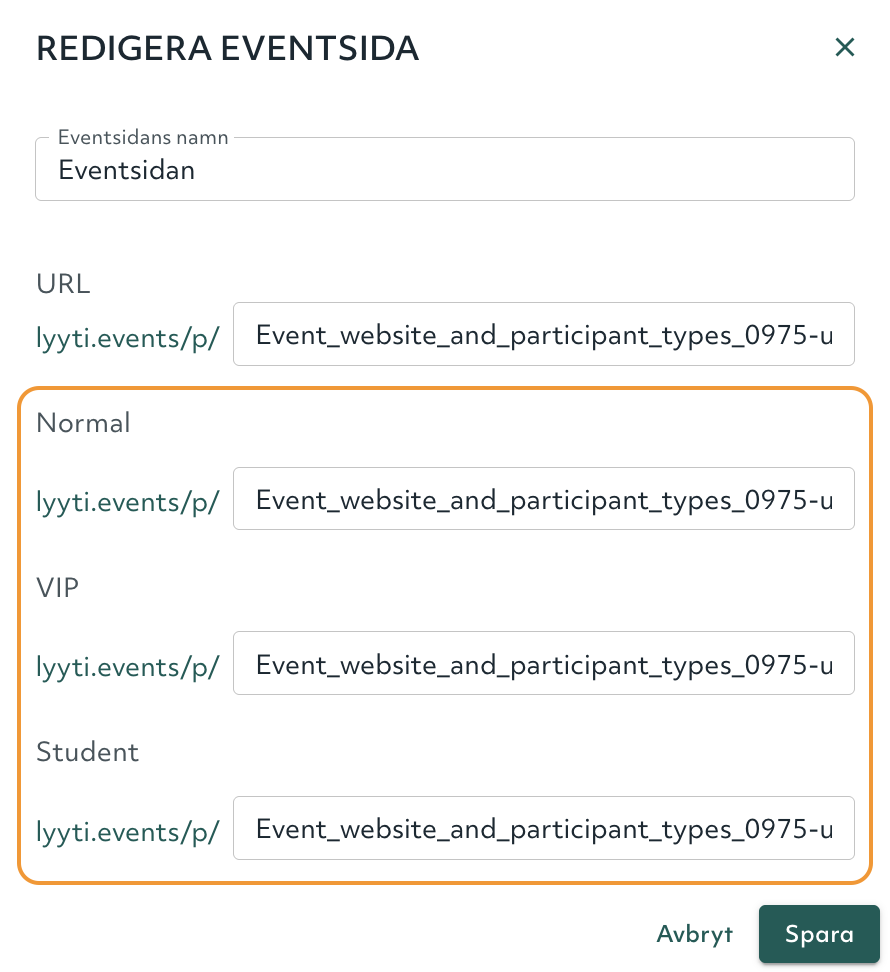Edit the Normal participant URL field
This screenshot has width=890, height=972.
click(x=544, y=498)
